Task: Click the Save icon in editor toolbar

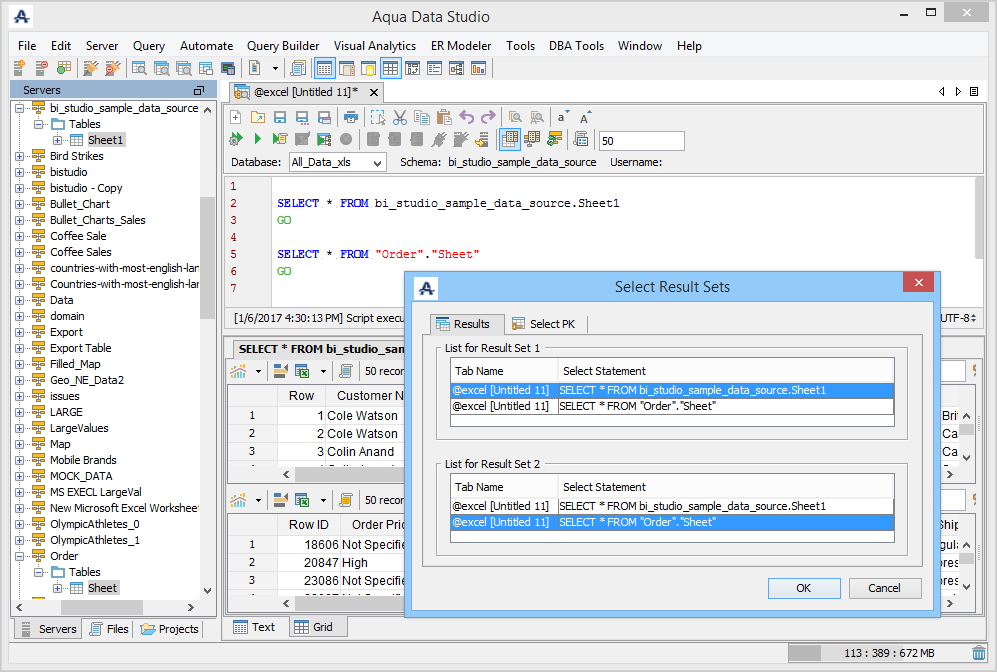Action: [x=279, y=117]
